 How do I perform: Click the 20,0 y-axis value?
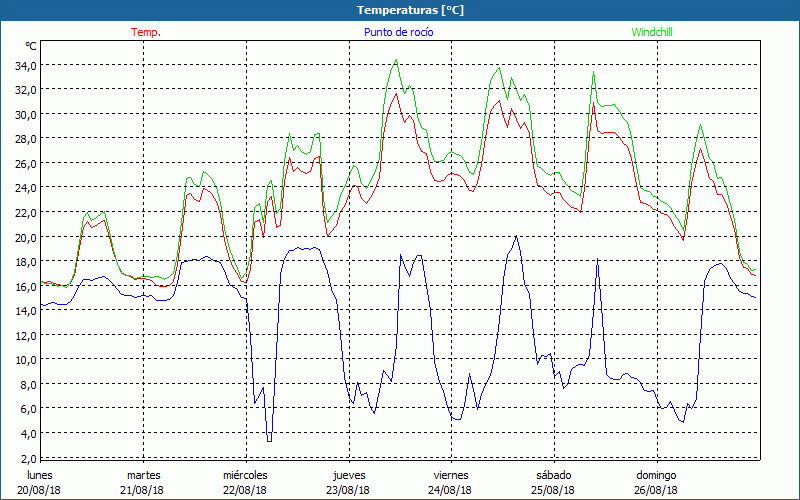pos(25,238)
